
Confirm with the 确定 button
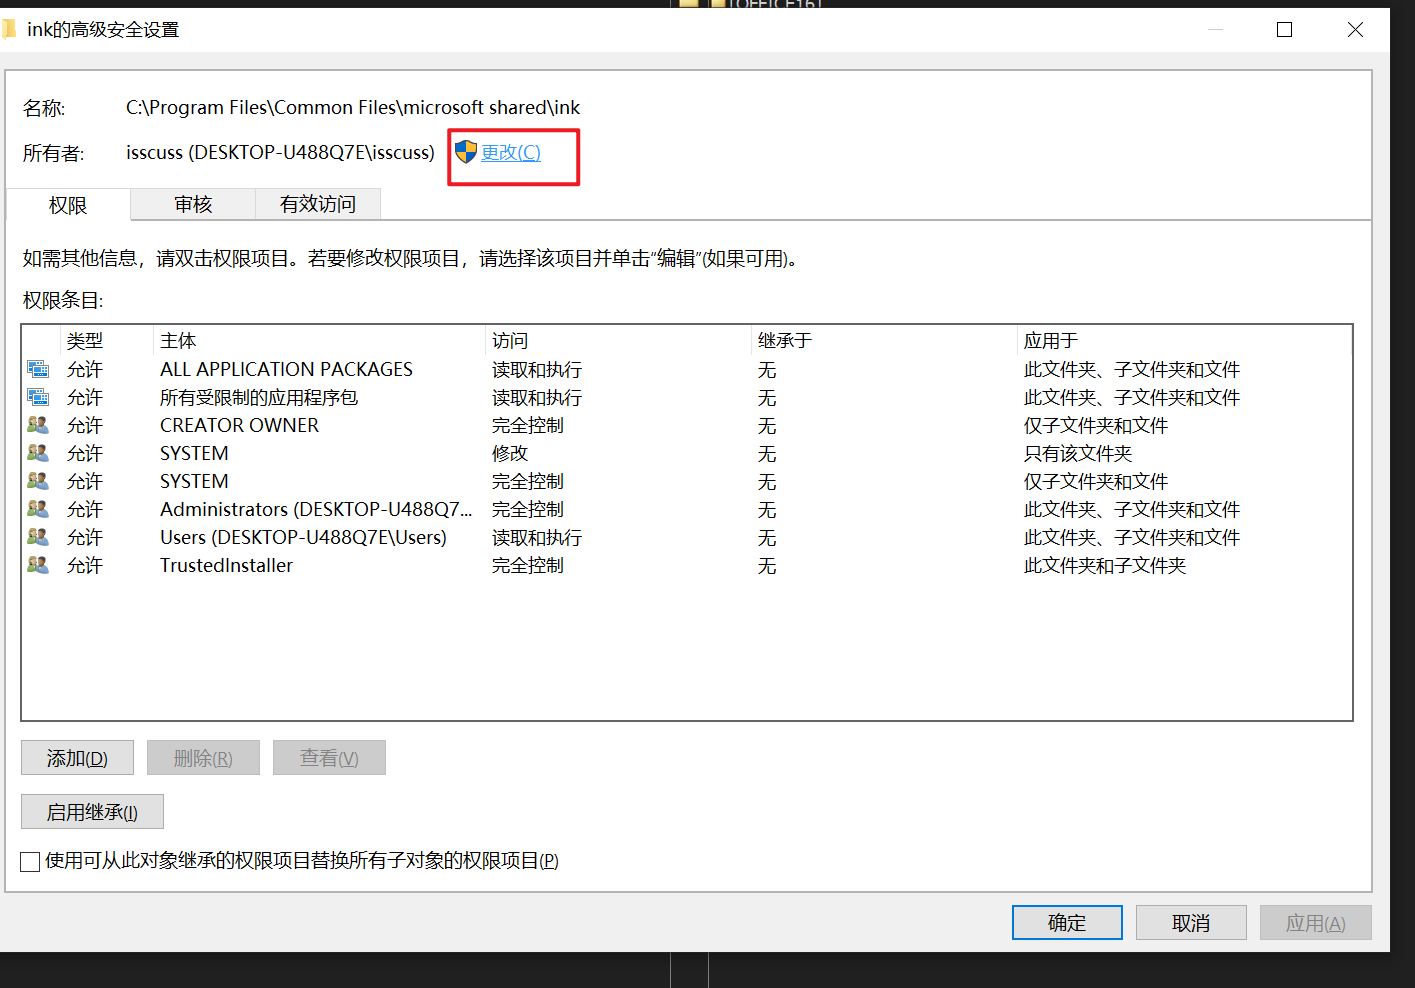[1066, 923]
